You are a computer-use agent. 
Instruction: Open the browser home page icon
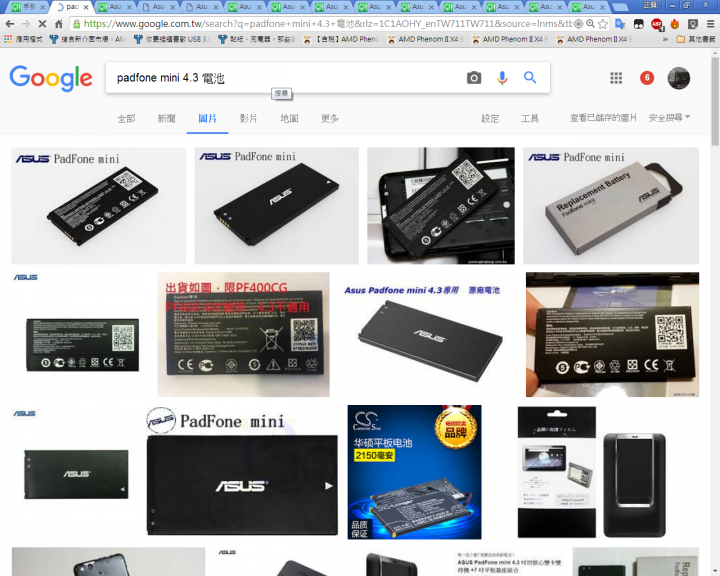[59, 24]
